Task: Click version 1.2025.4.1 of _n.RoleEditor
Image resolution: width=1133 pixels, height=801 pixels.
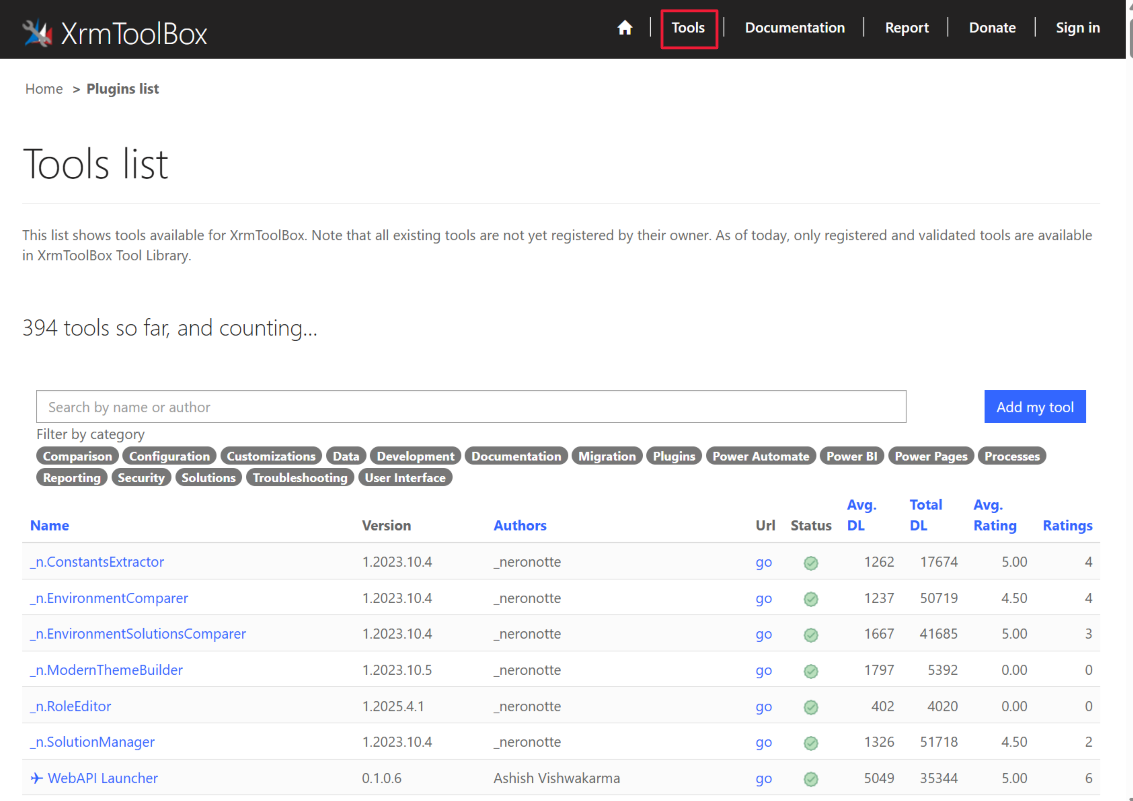Action: pos(393,706)
